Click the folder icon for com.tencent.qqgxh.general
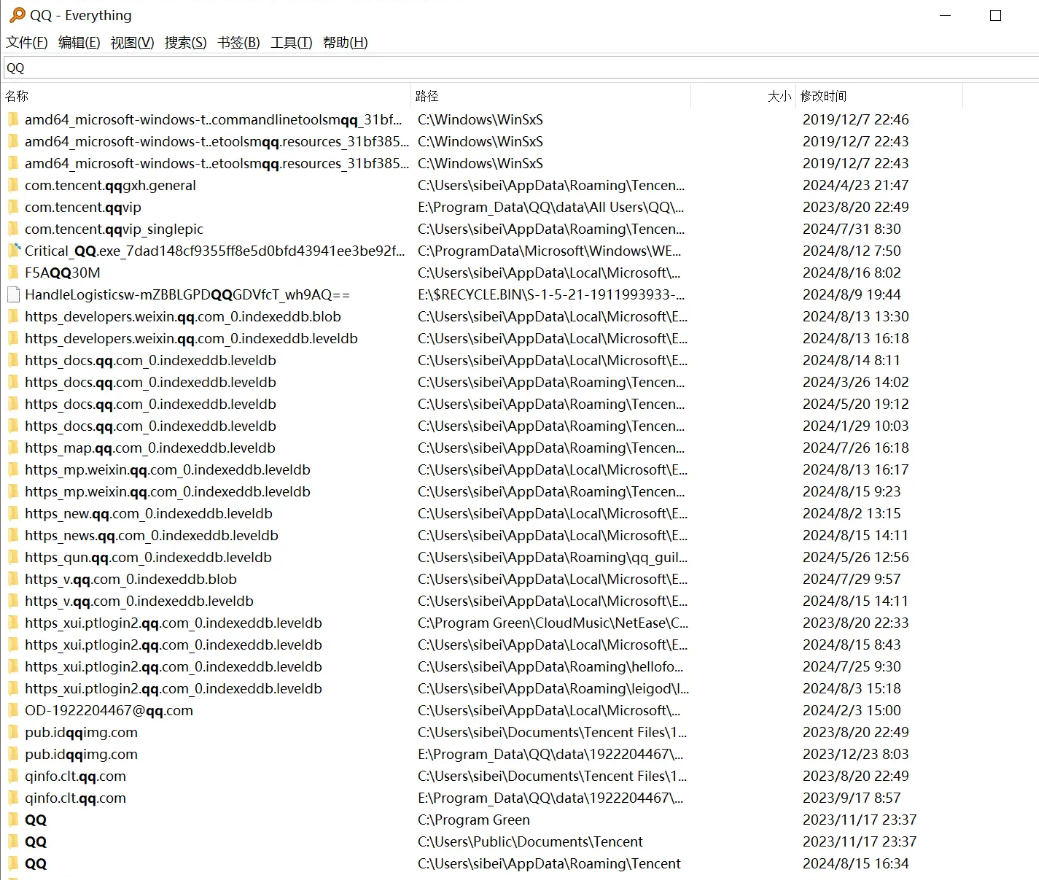The height and width of the screenshot is (880, 1039). tap(13, 185)
